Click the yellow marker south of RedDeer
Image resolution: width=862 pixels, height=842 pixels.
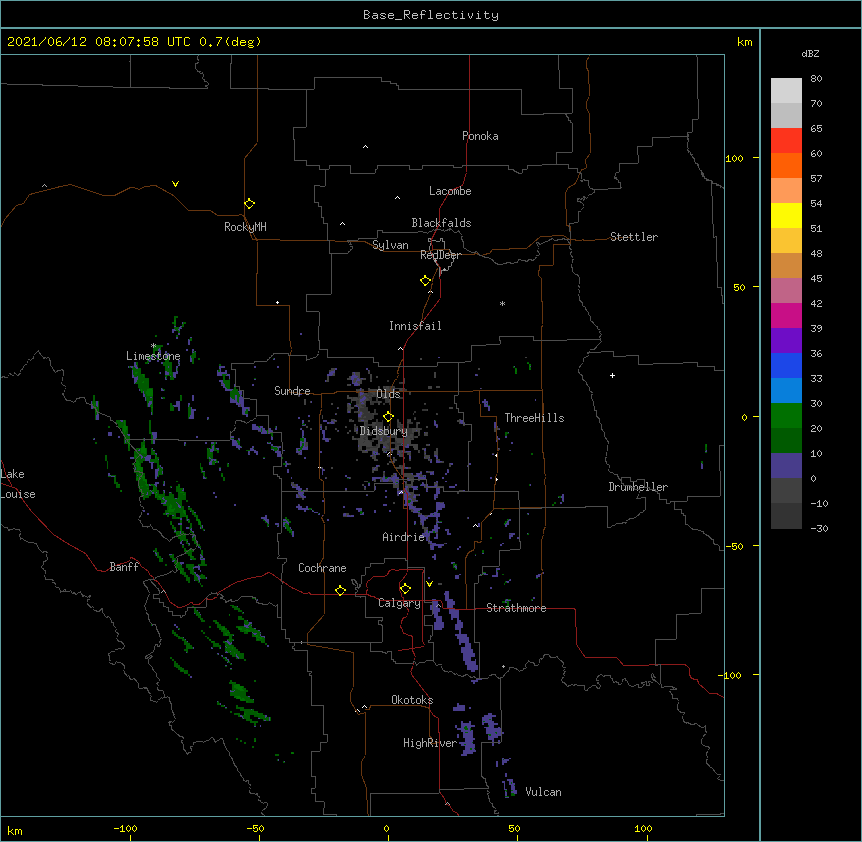point(426,281)
